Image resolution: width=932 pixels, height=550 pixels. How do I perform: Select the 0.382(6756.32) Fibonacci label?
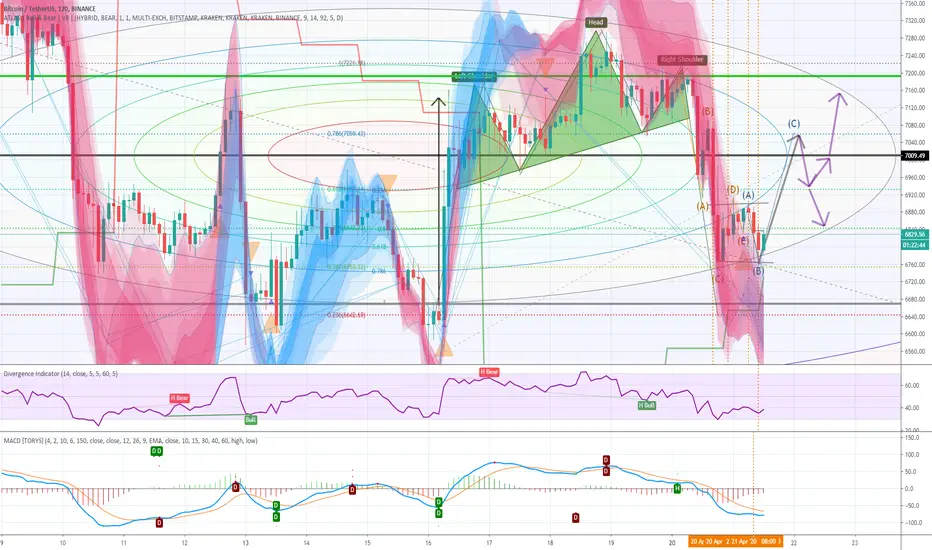click(346, 267)
